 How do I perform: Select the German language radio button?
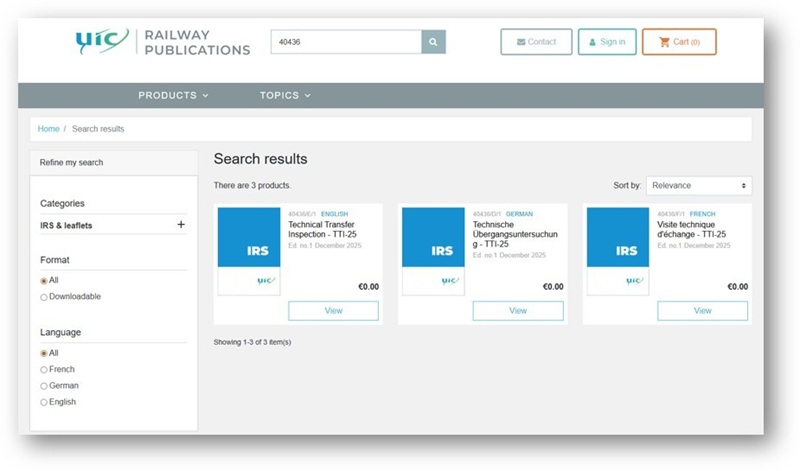tap(44, 386)
